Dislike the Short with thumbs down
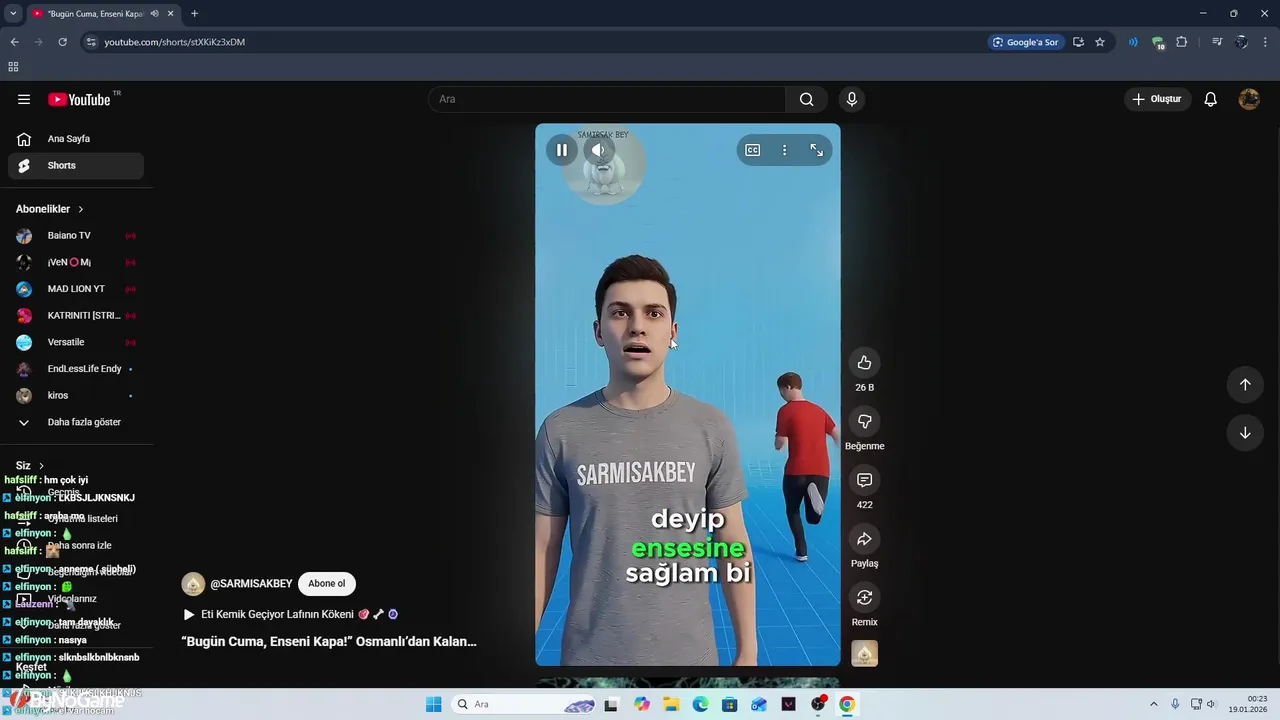 click(x=865, y=421)
